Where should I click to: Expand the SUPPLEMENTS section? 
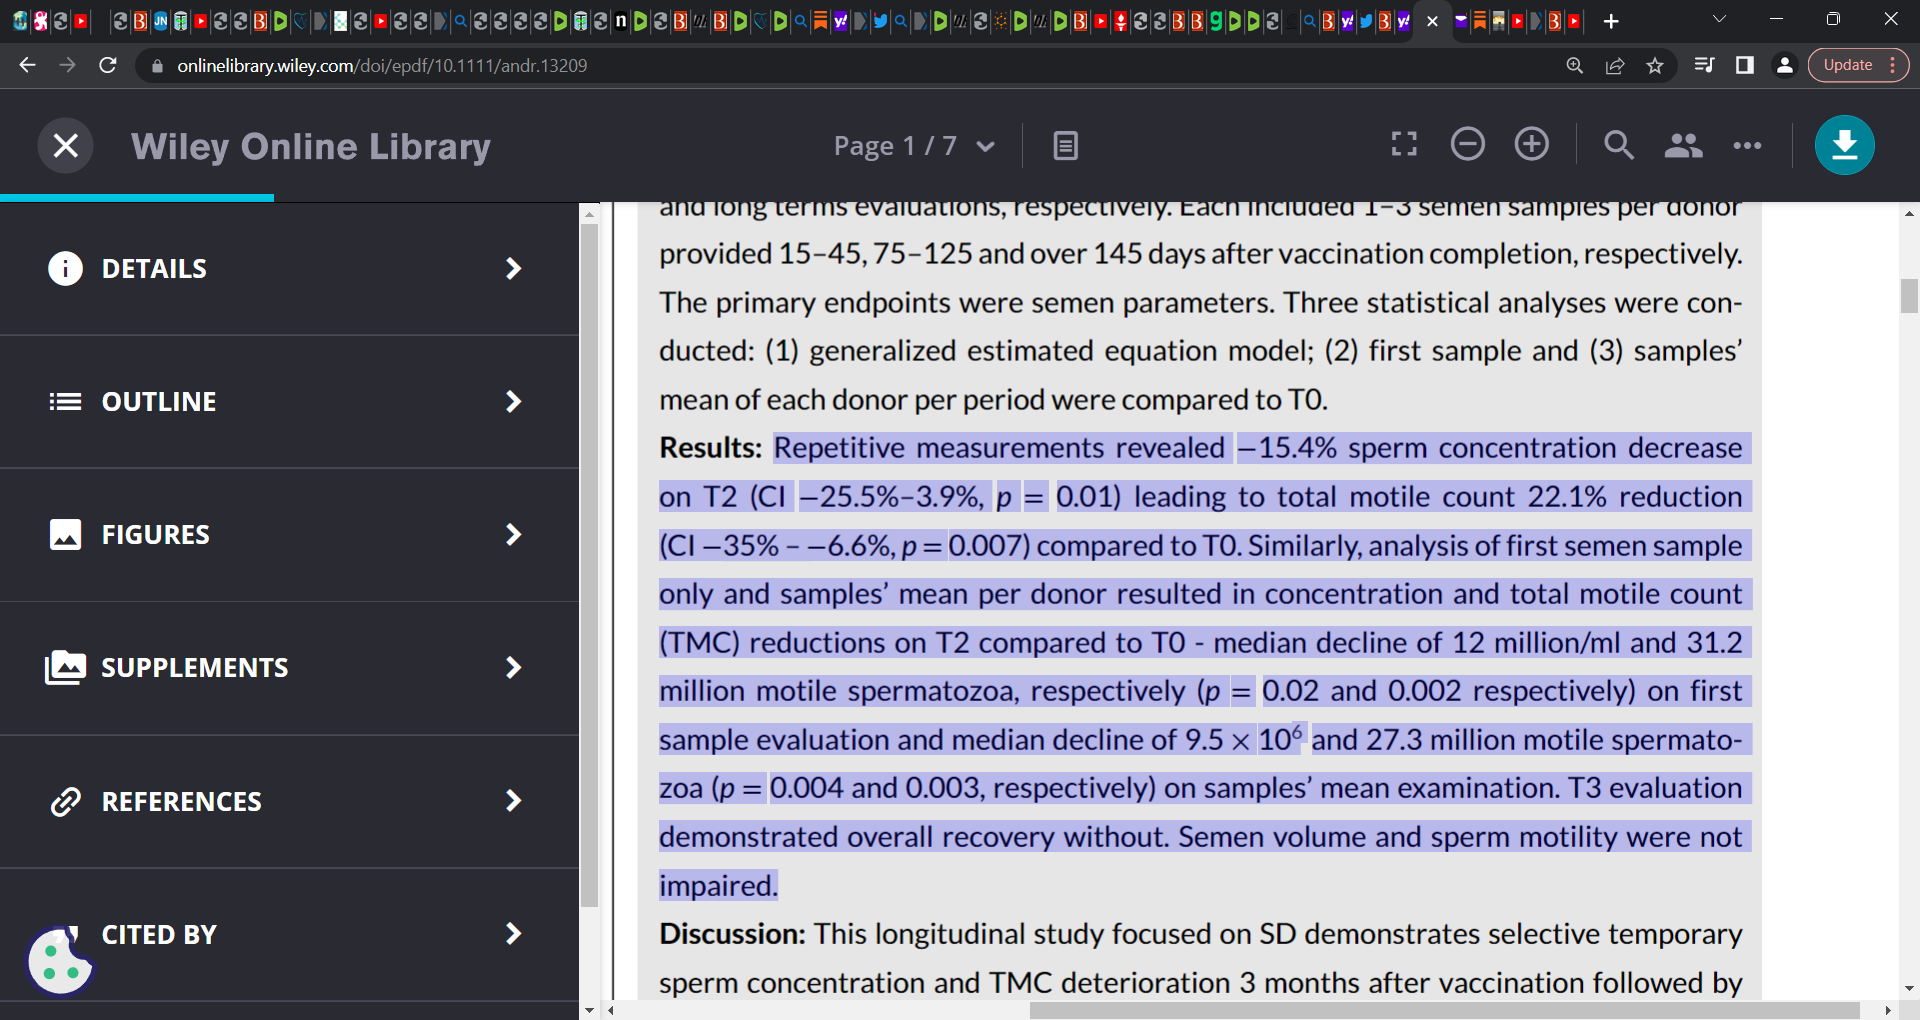point(289,668)
